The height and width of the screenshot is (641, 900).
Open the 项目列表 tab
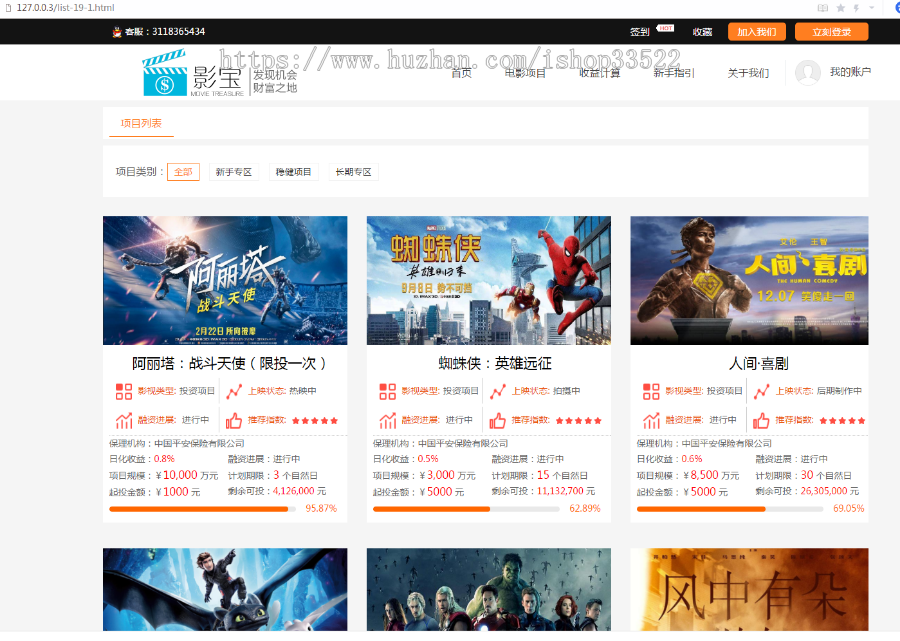pyautogui.click(x=141, y=124)
